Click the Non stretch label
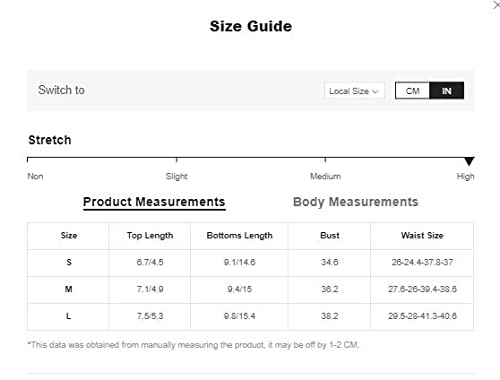The image size is (500, 380). tap(35, 176)
